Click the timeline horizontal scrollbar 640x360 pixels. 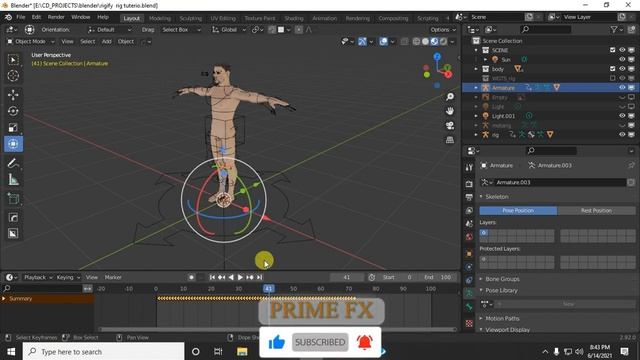coord(278,329)
